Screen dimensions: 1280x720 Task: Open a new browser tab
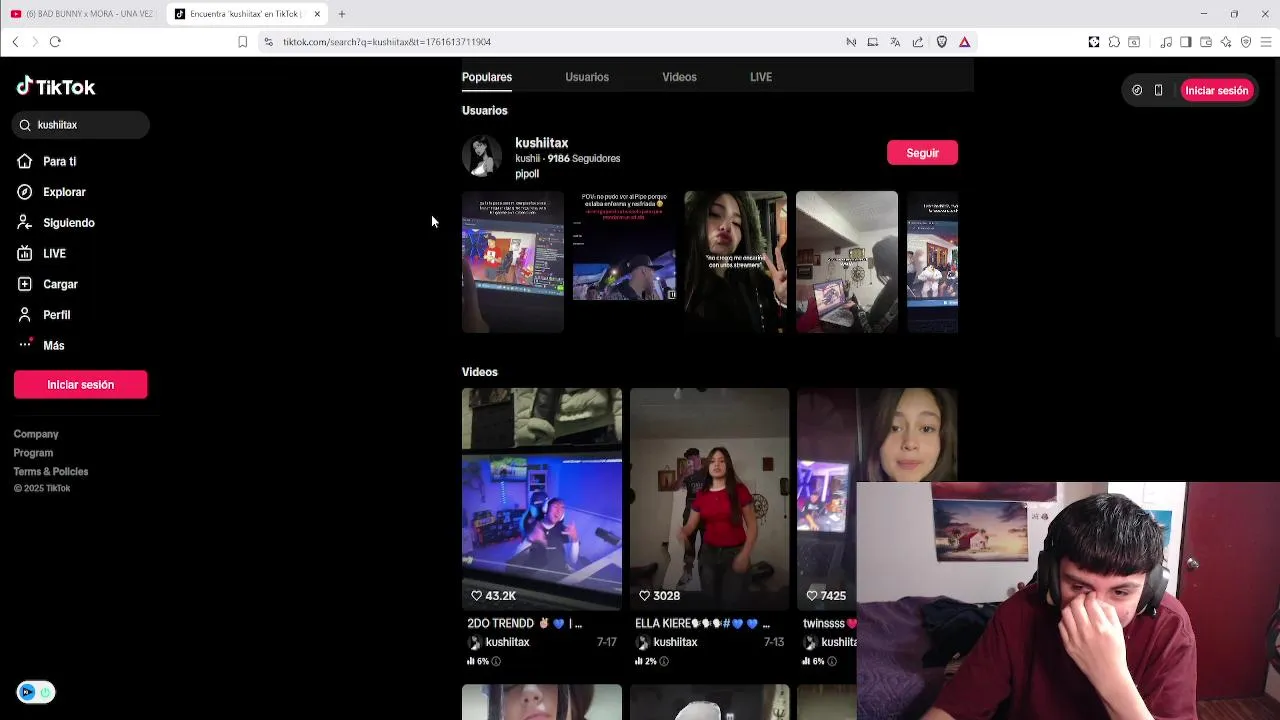click(342, 14)
